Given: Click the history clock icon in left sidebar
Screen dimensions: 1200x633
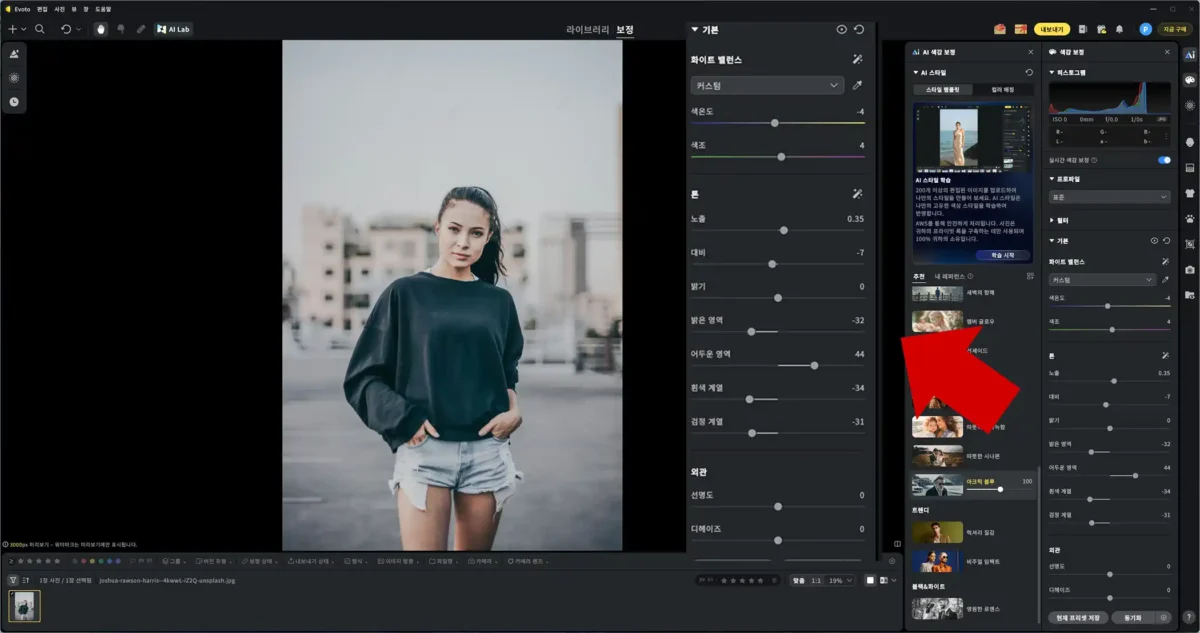Looking at the screenshot, I should coord(14,101).
